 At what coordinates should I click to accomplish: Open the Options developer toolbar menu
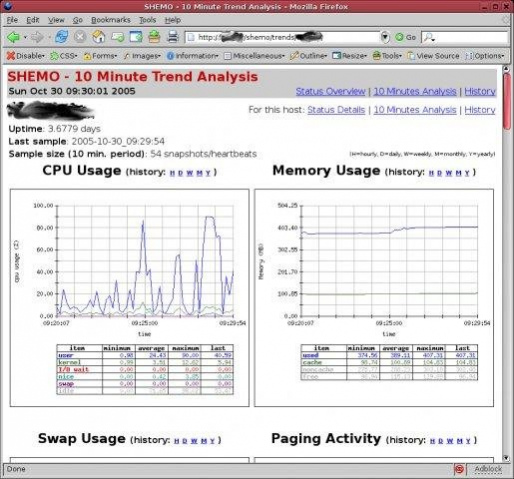tap(485, 56)
